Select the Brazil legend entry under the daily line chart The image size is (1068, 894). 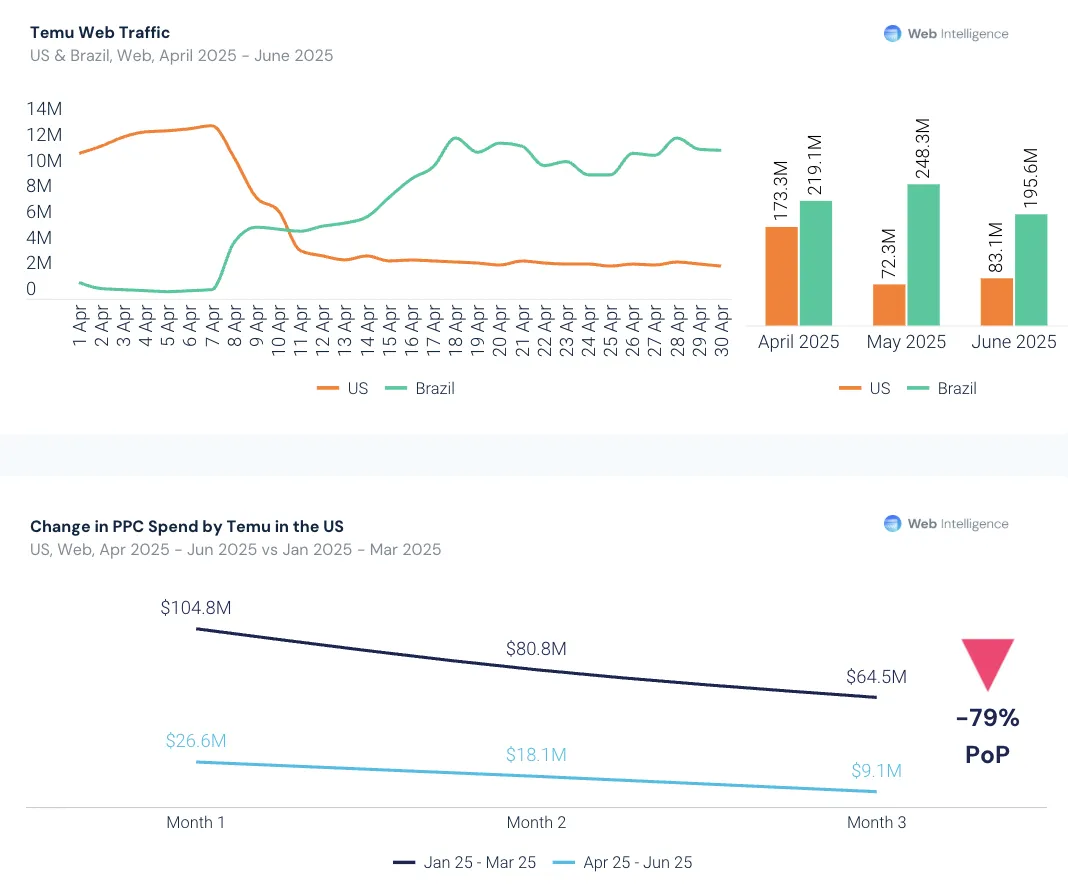[x=420, y=388]
